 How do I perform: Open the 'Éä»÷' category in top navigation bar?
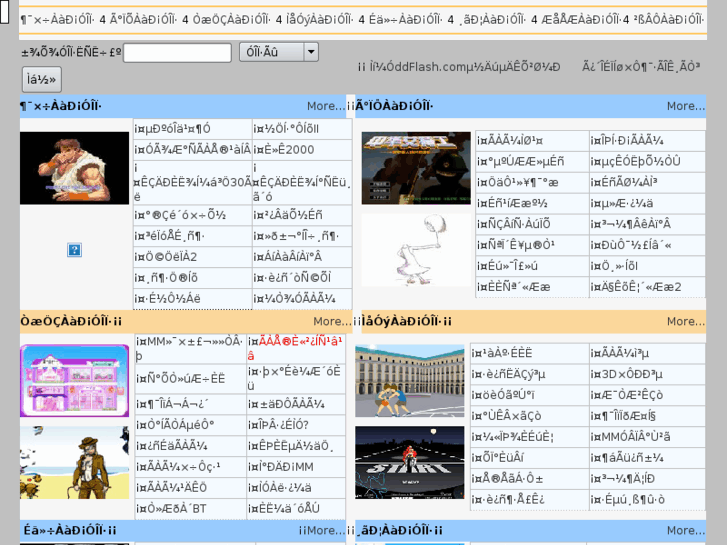click(x=403, y=19)
